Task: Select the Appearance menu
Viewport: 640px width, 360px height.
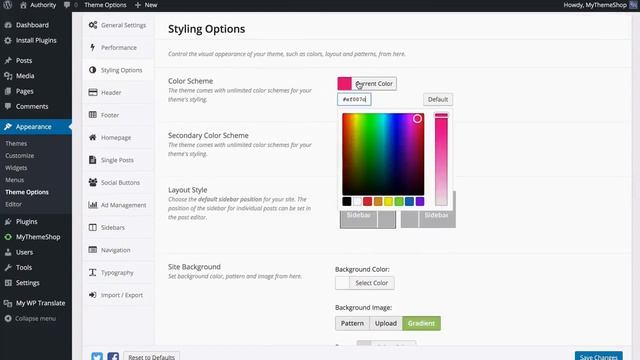Action: (x=36, y=127)
